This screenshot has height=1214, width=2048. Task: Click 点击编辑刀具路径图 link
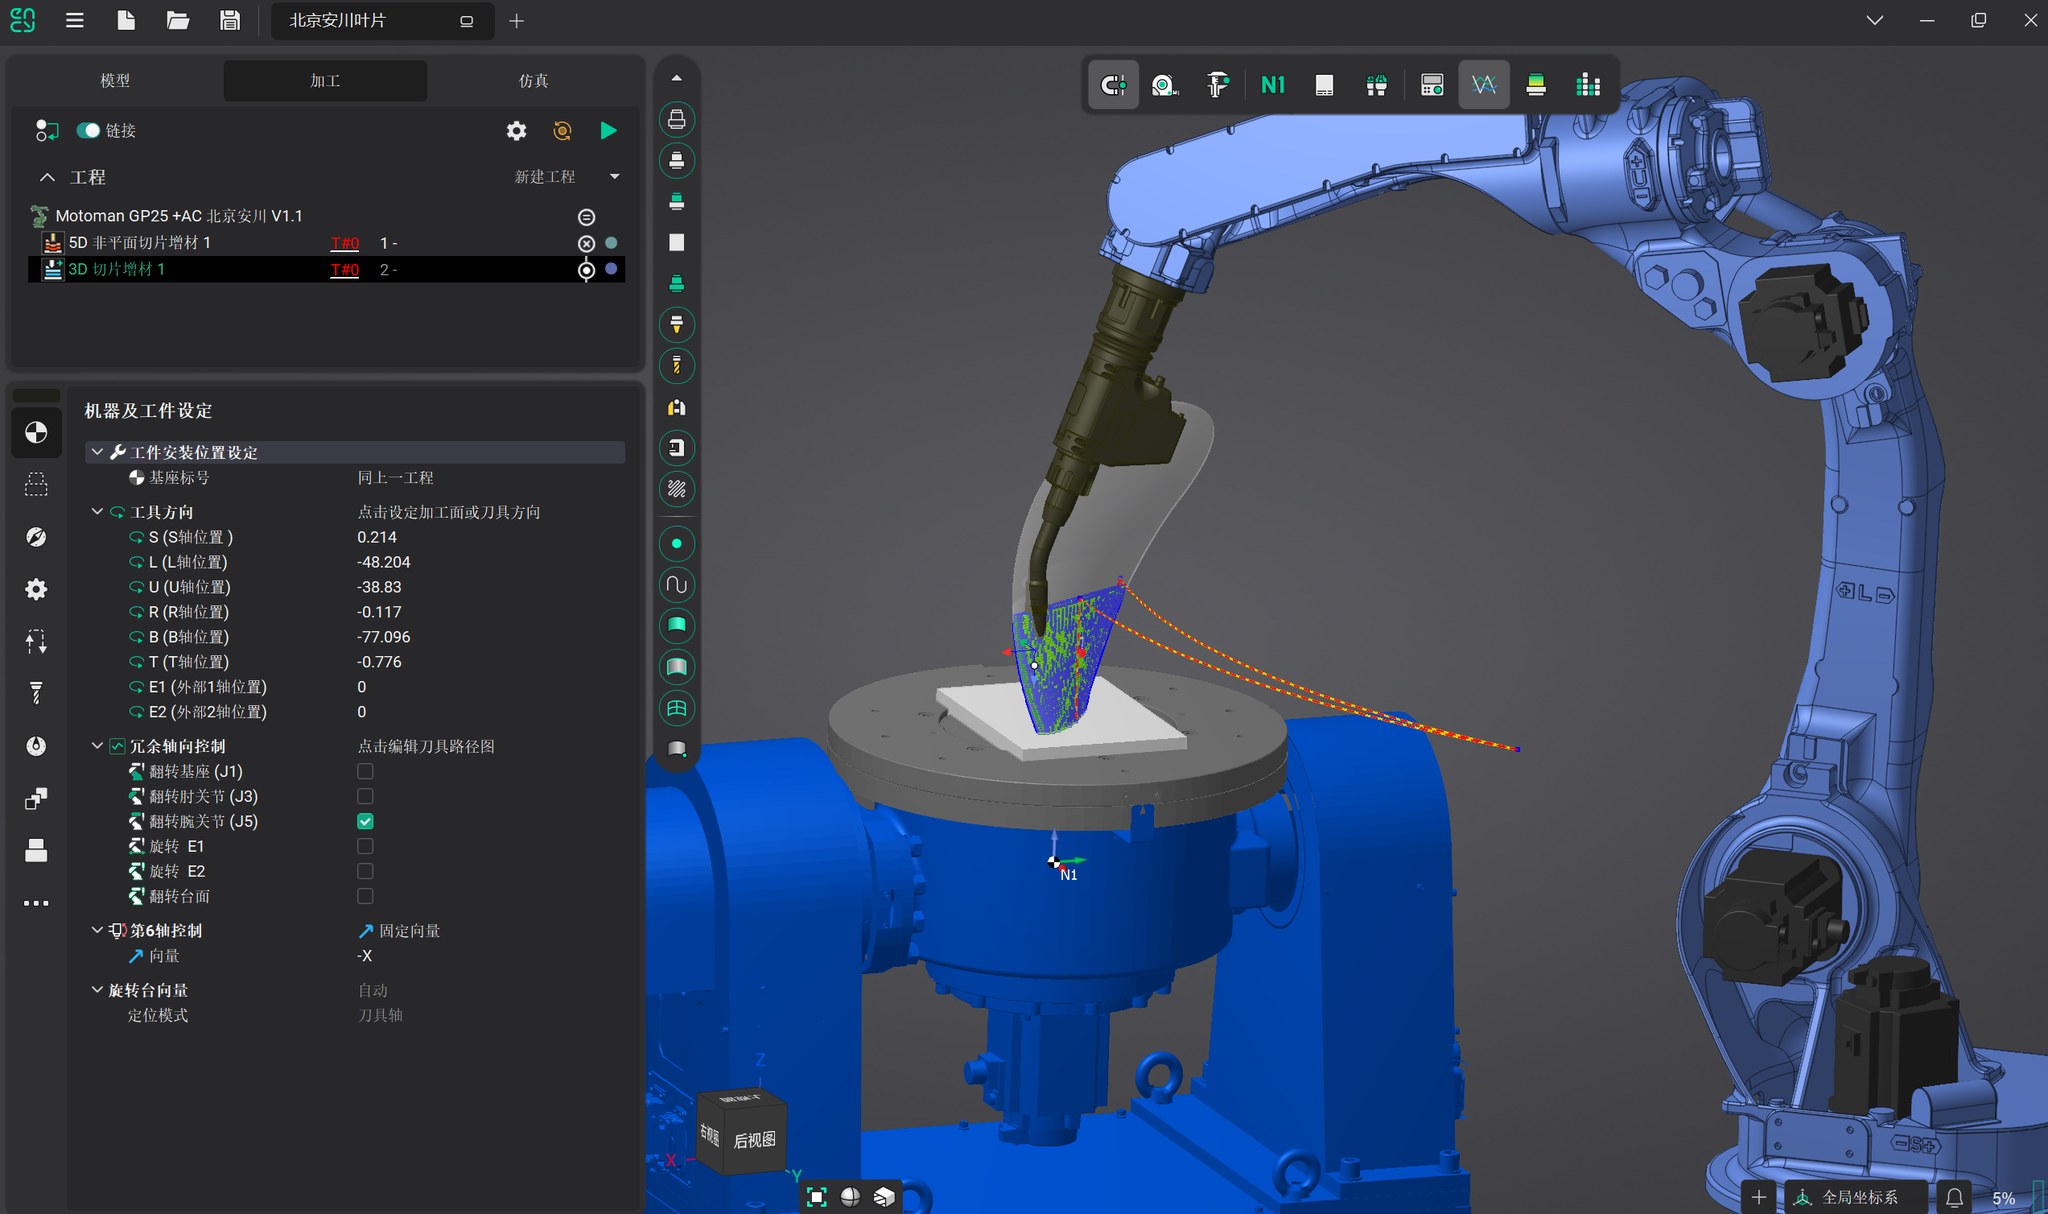point(426,746)
